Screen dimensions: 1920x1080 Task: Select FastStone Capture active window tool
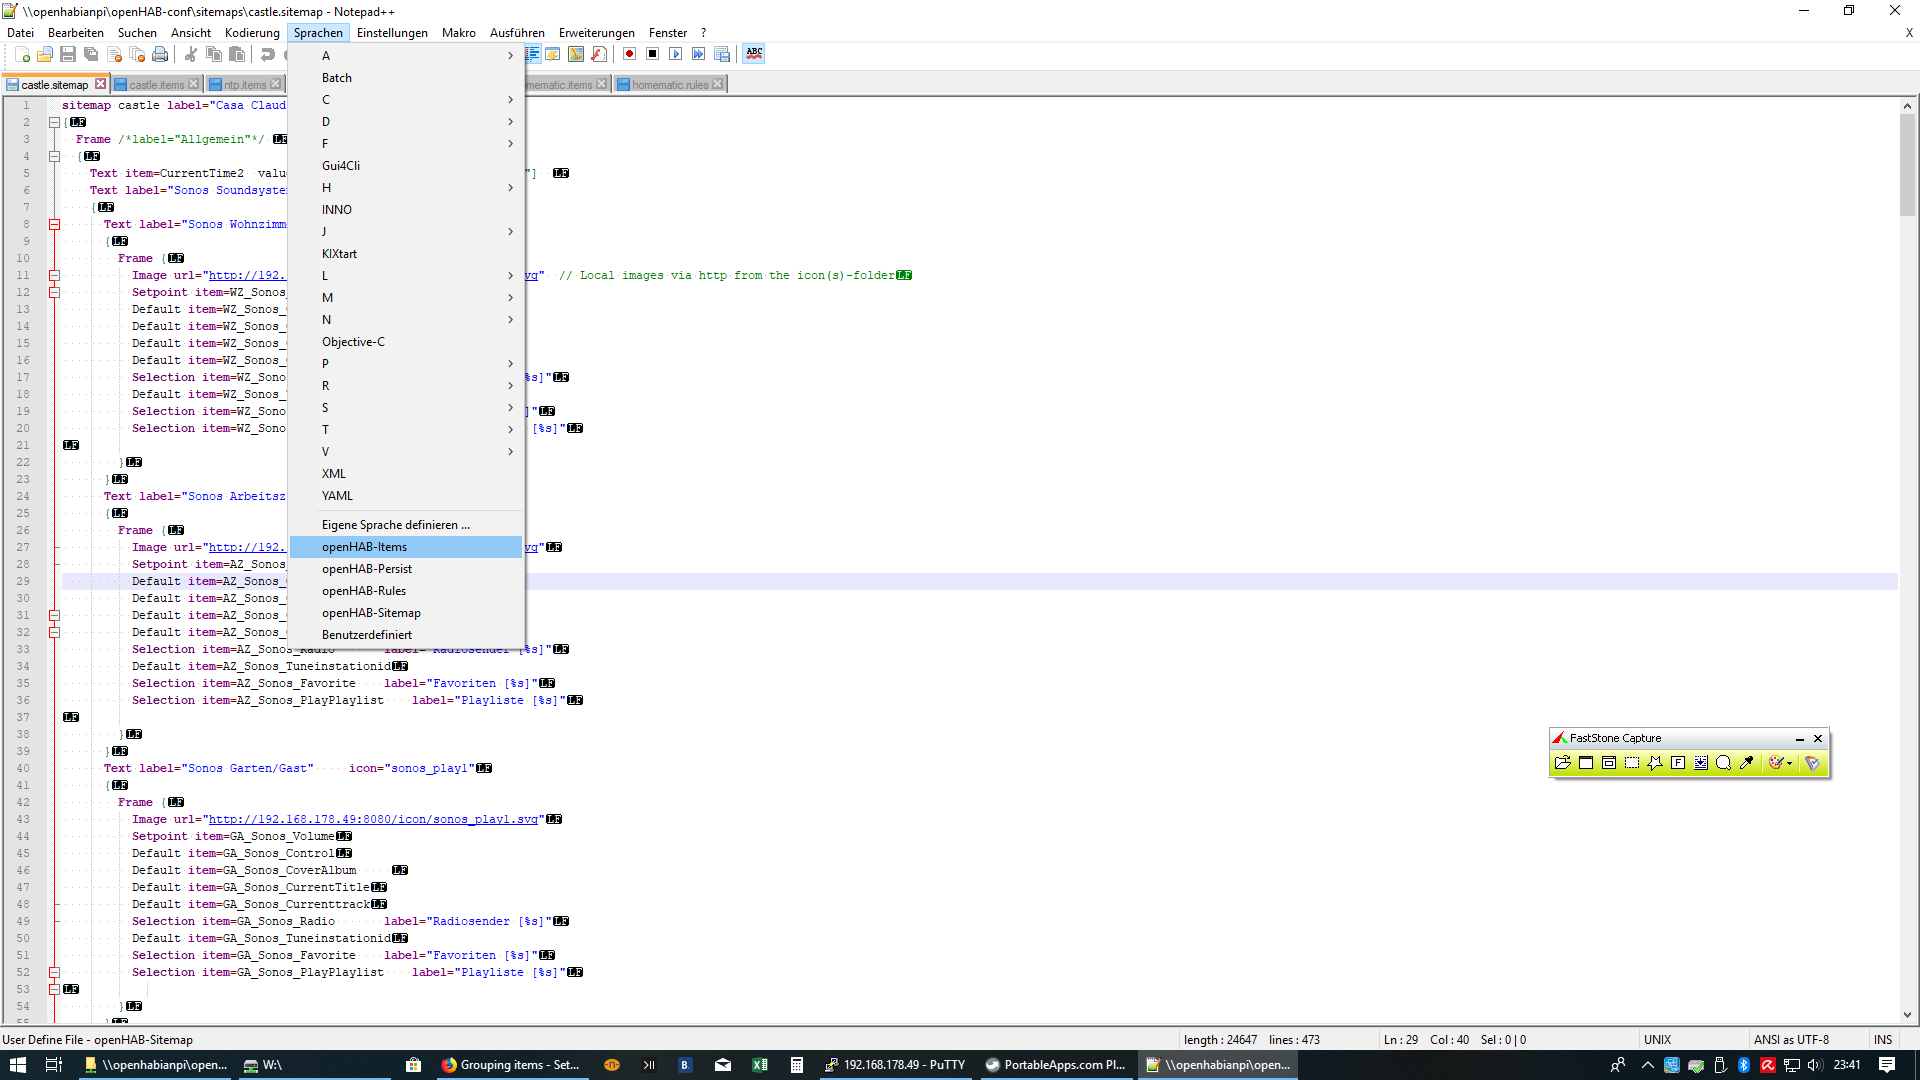(x=1586, y=763)
